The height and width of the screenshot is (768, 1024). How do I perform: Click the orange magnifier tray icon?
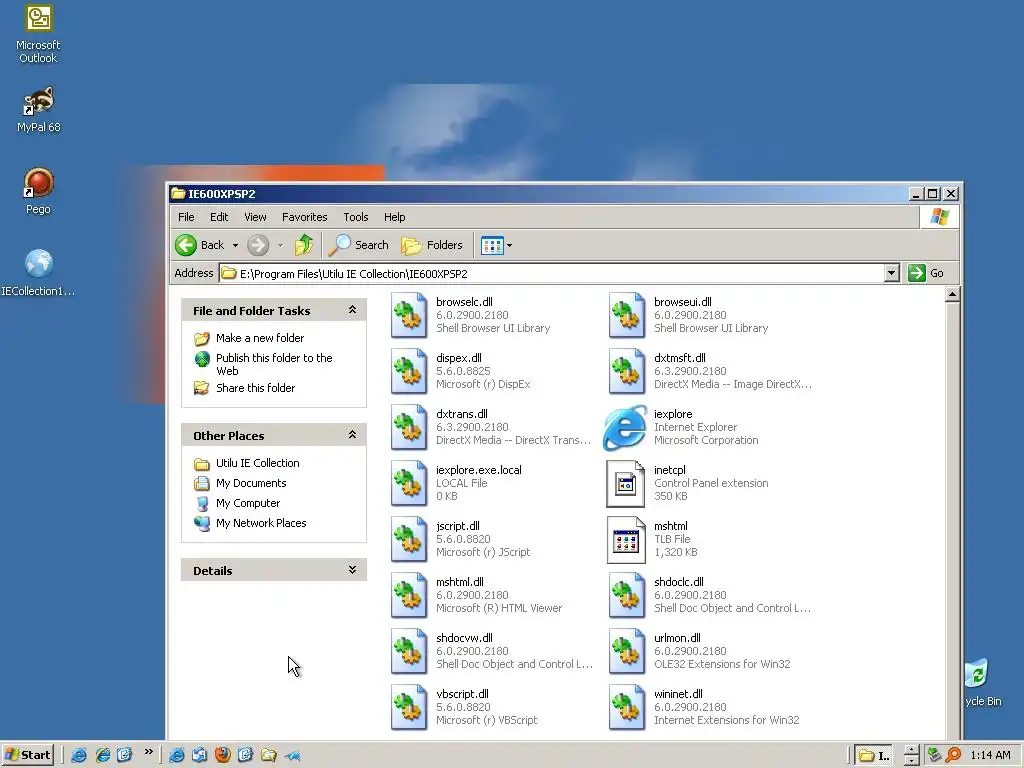tap(953, 755)
